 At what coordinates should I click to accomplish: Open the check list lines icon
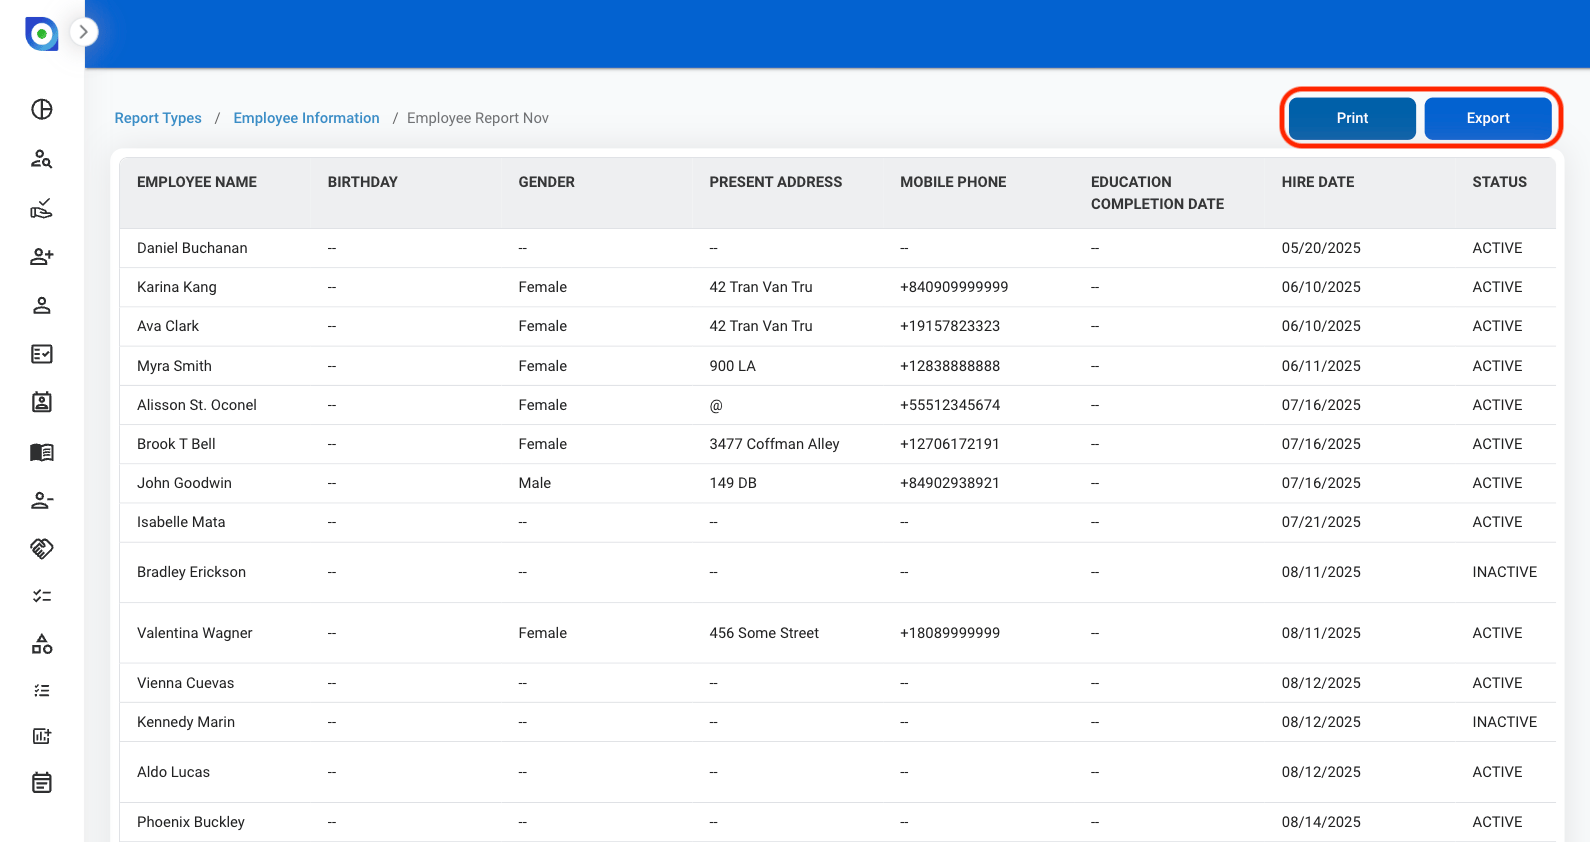(42, 596)
